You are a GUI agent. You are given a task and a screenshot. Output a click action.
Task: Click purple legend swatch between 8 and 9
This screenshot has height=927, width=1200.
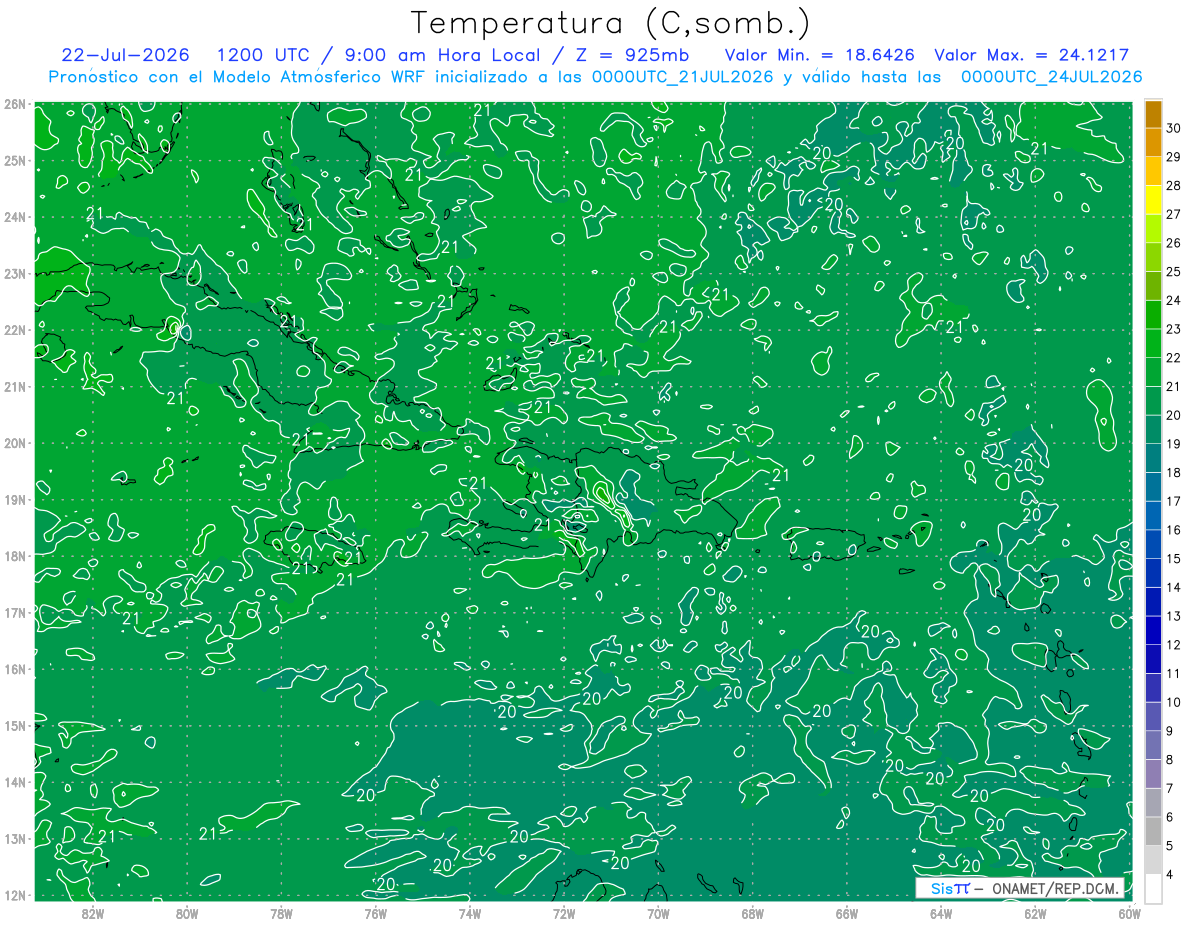(1152, 745)
